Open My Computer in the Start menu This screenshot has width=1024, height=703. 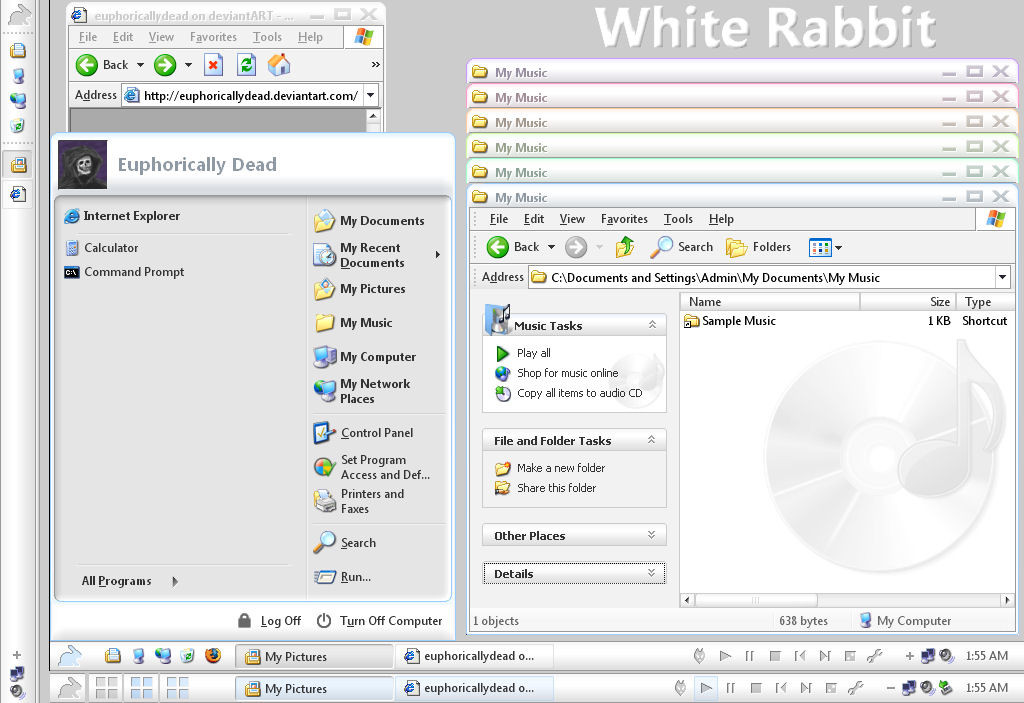click(365, 357)
